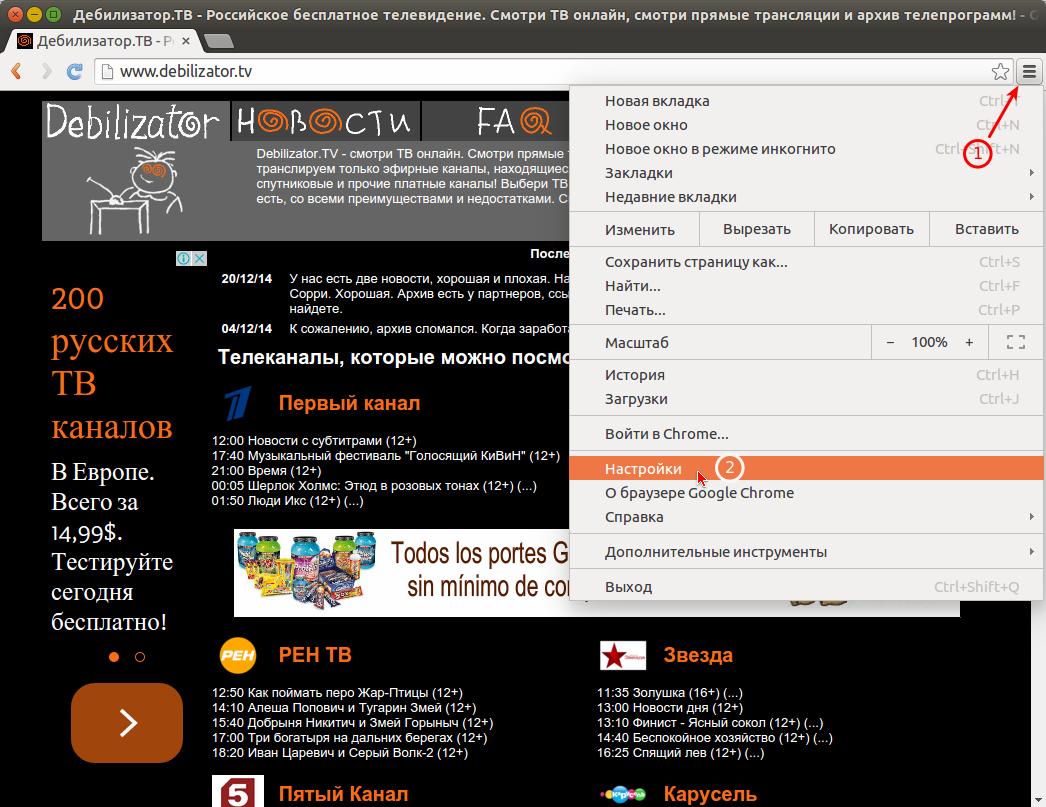This screenshot has height=807, width=1046.
Task: Open the Первый канал link
Action: [349, 404]
